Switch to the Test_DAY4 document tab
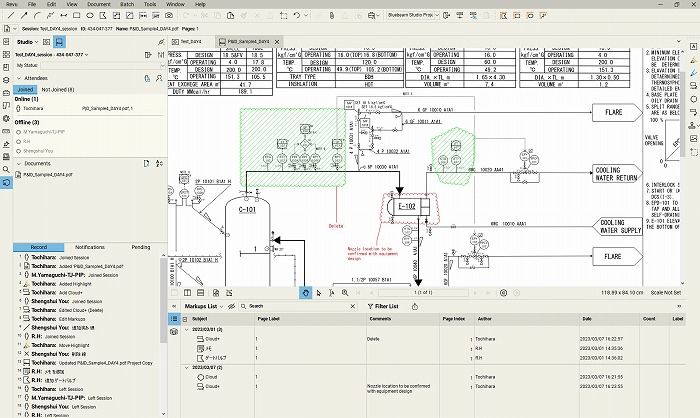The width and height of the screenshot is (700, 418). (191, 42)
